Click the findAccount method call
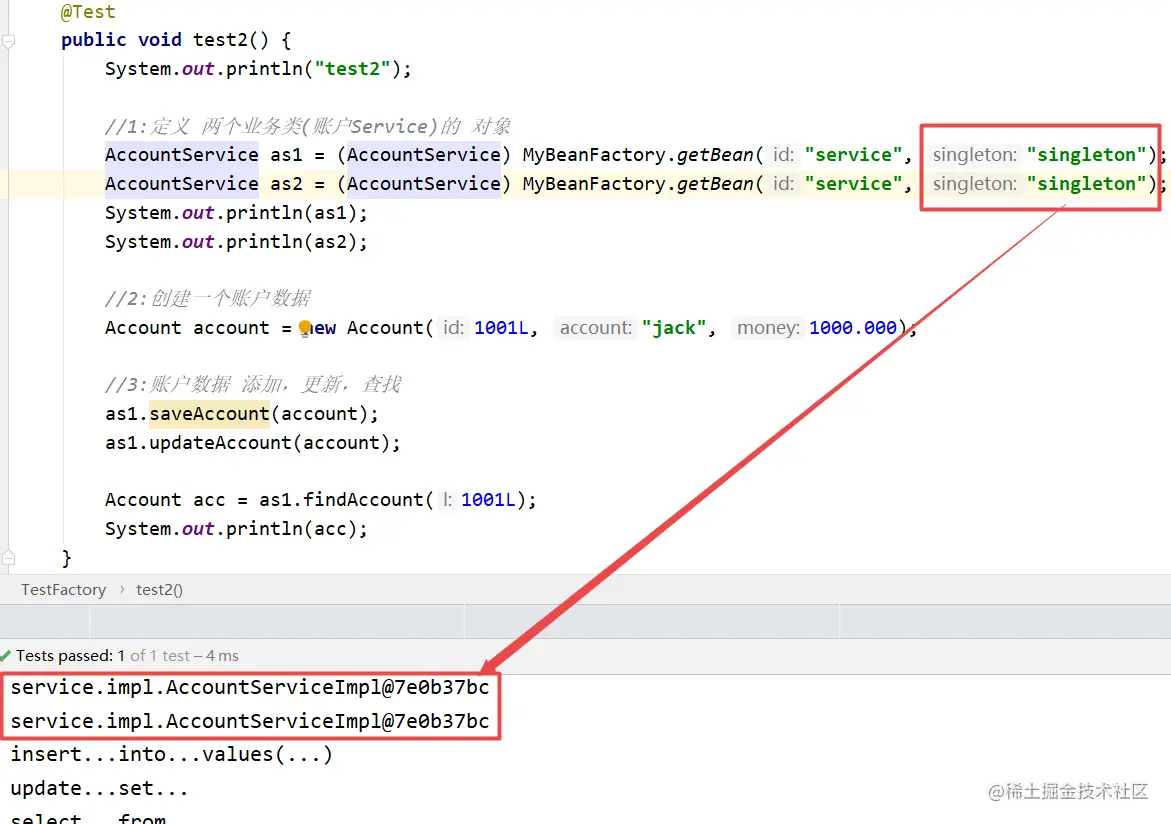This screenshot has width=1171, height=824. click(363, 500)
